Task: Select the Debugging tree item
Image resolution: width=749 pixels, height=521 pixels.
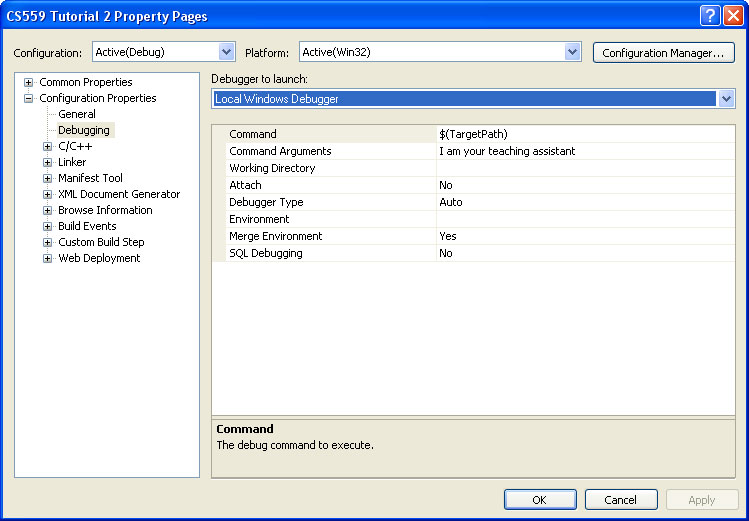Action: coord(84,130)
